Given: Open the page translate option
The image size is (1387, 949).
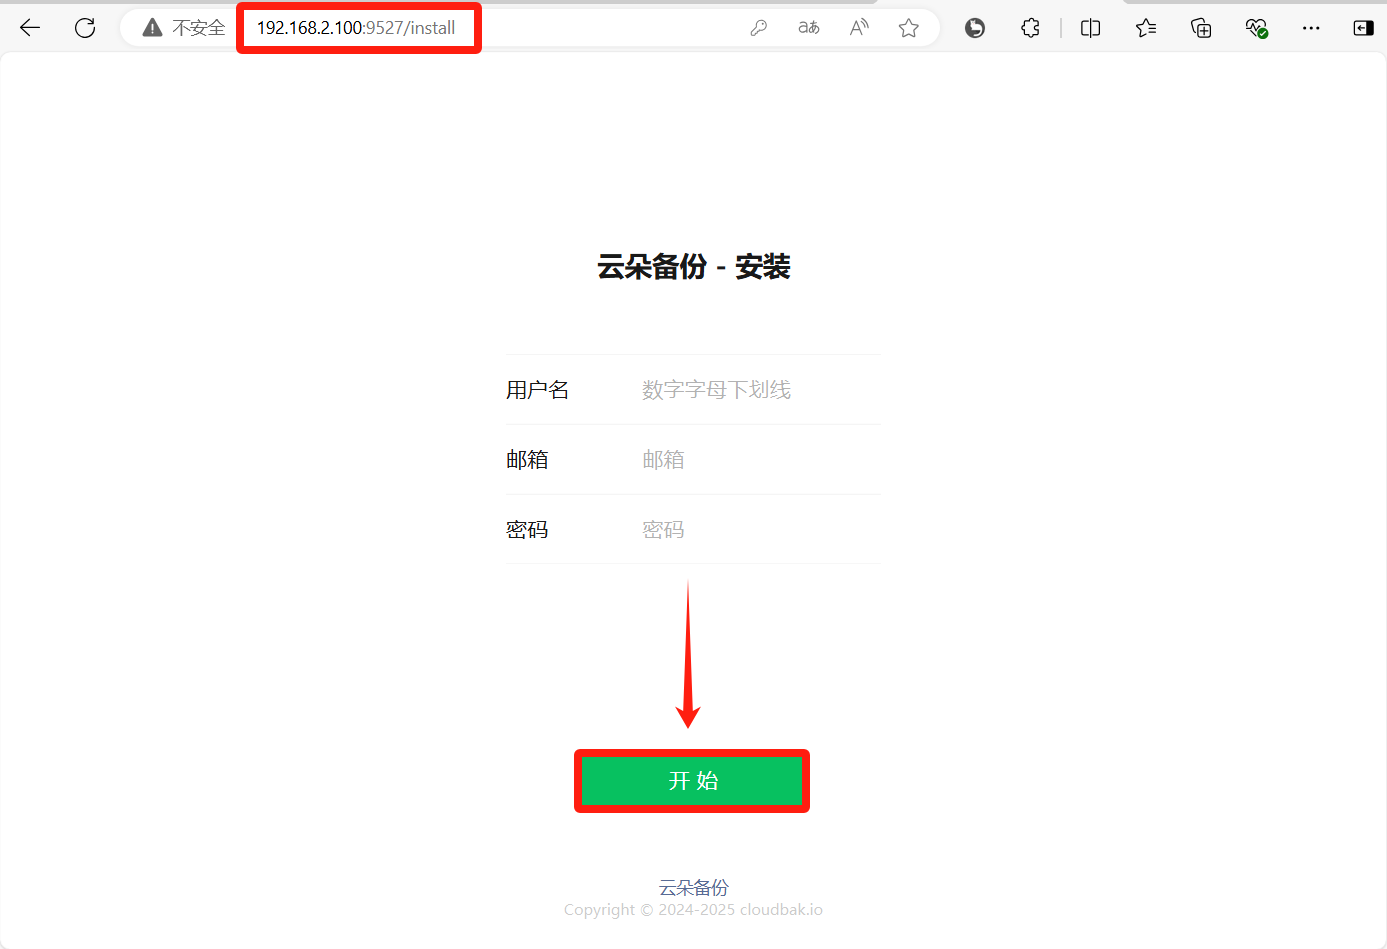Looking at the screenshot, I should click(x=808, y=28).
